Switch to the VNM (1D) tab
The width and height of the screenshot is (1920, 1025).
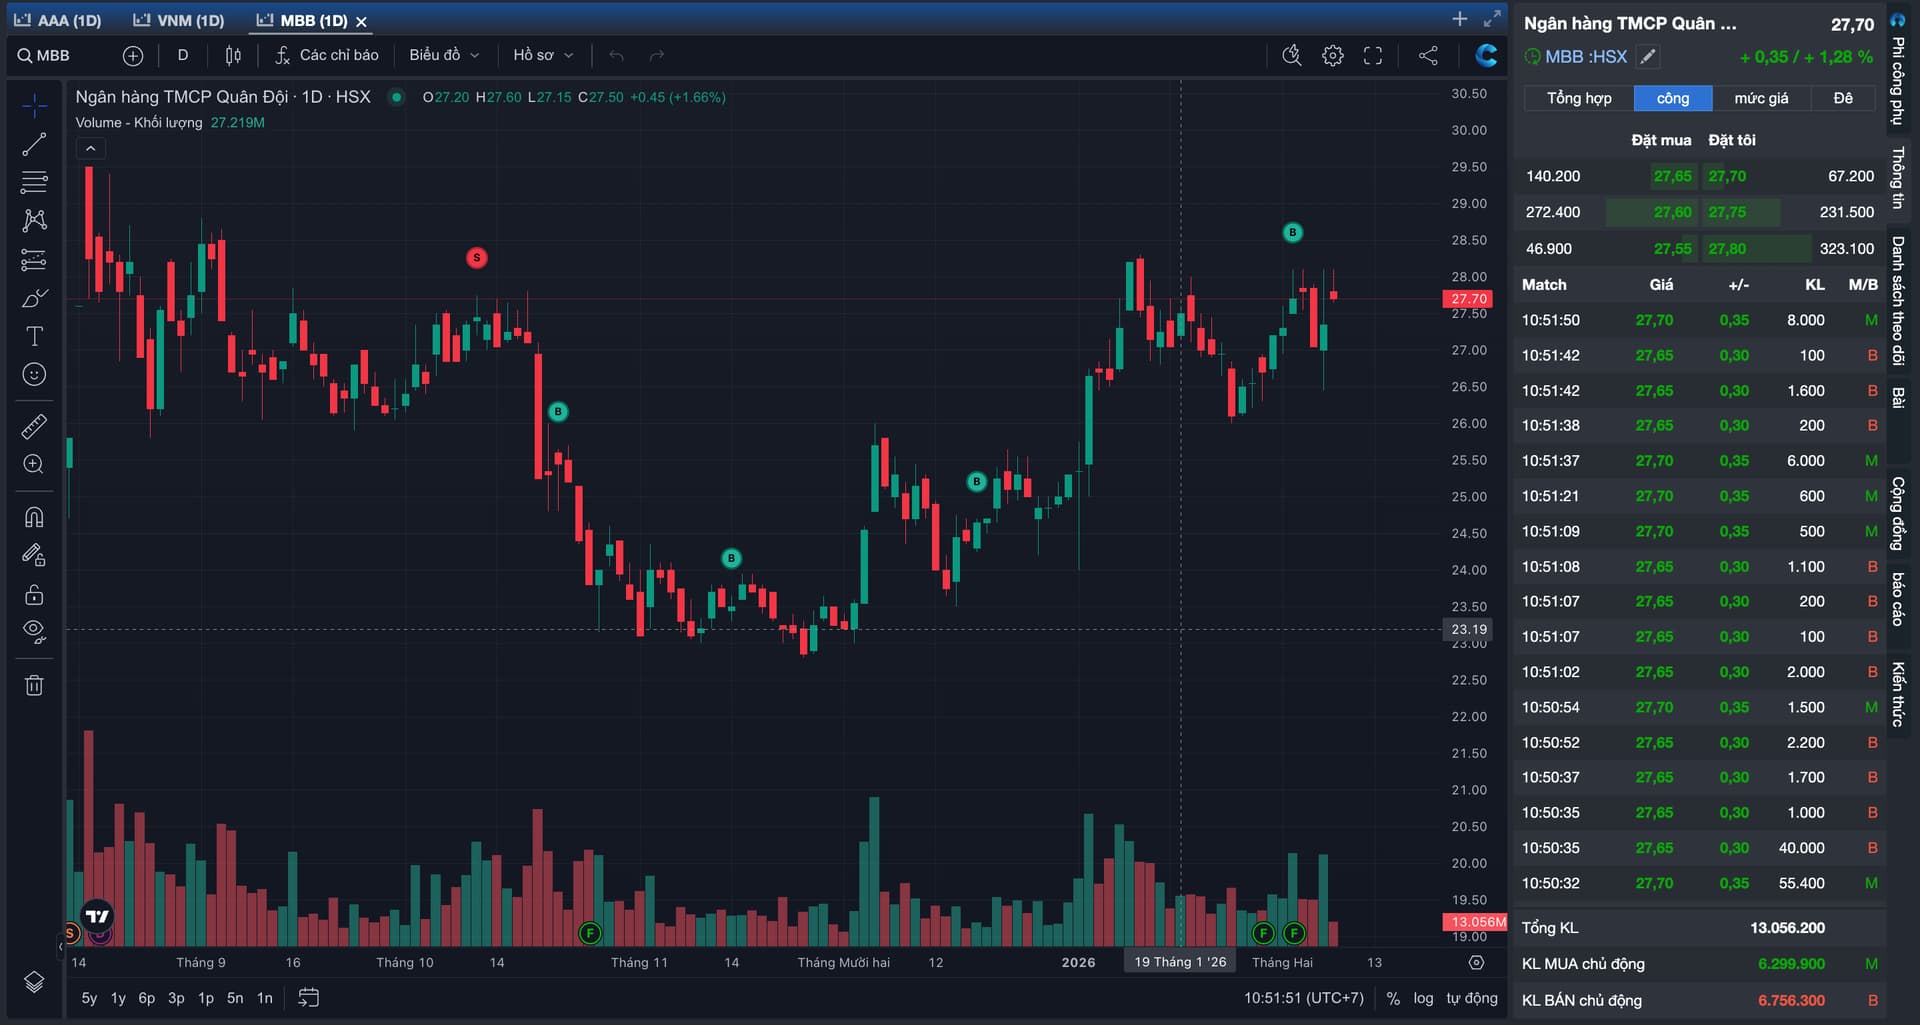pos(180,20)
